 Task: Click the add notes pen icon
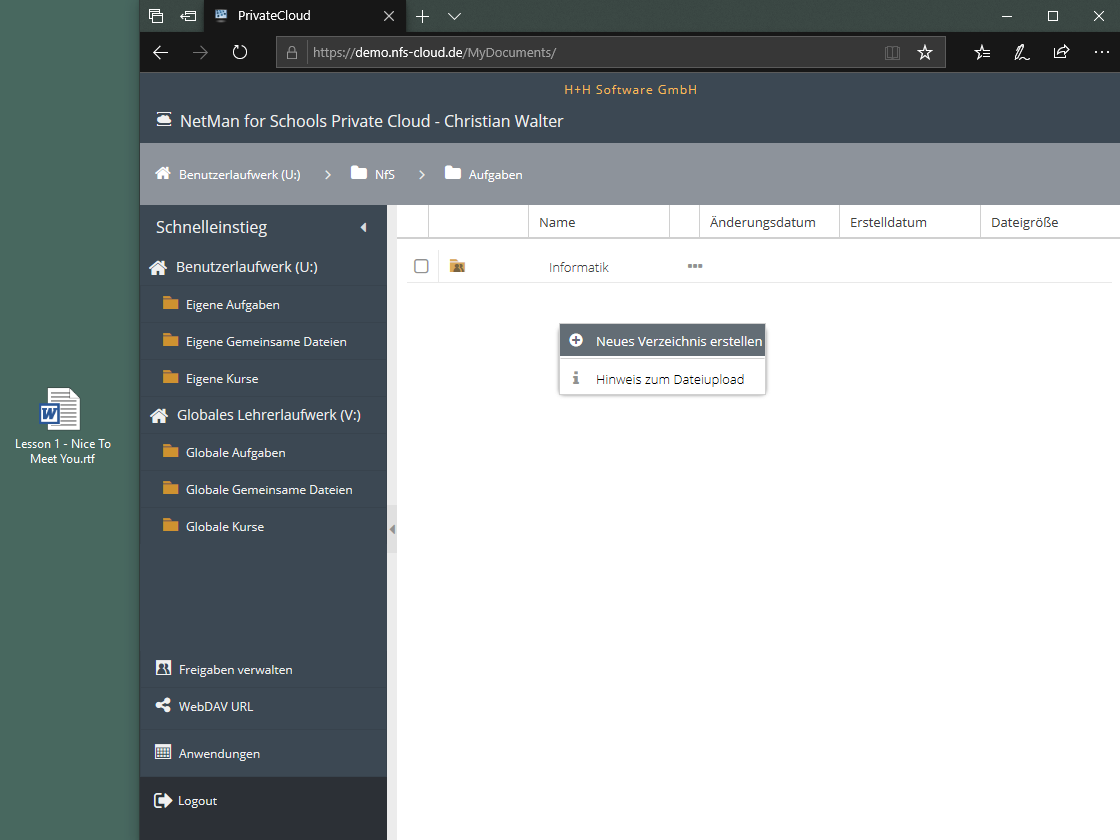(1021, 52)
